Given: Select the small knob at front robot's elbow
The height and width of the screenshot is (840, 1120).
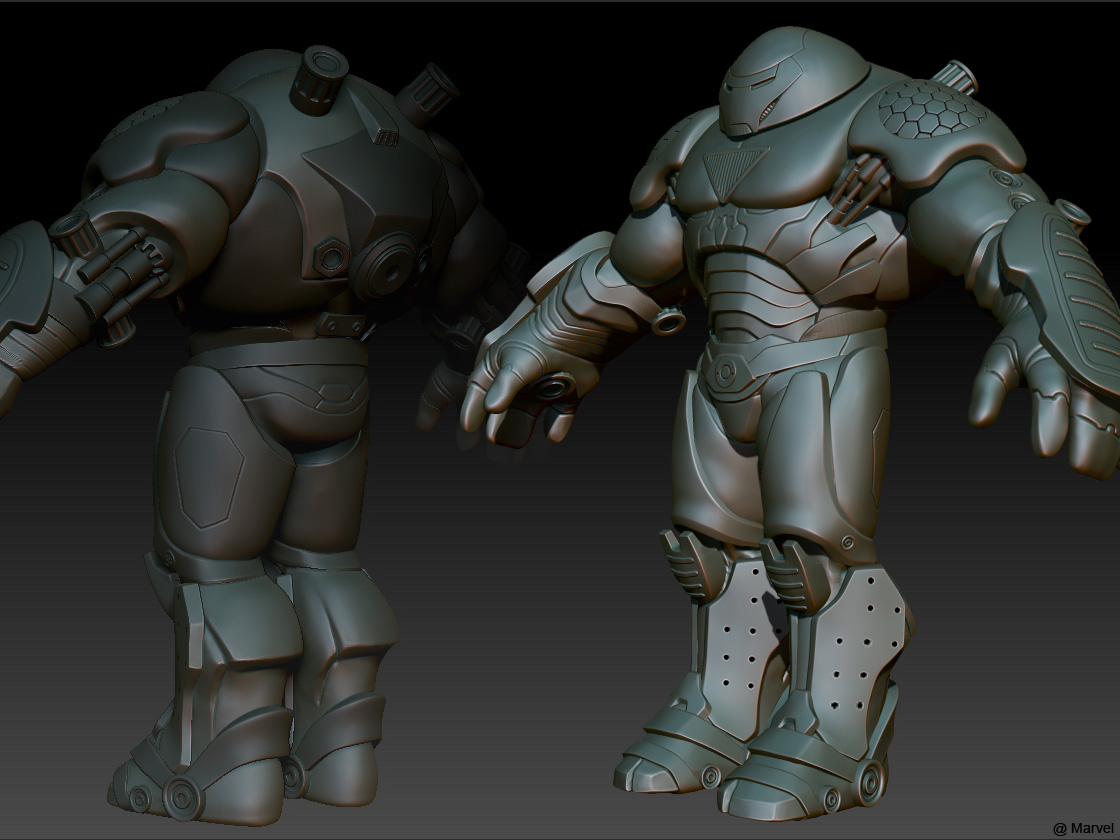Looking at the screenshot, I should tap(665, 318).
